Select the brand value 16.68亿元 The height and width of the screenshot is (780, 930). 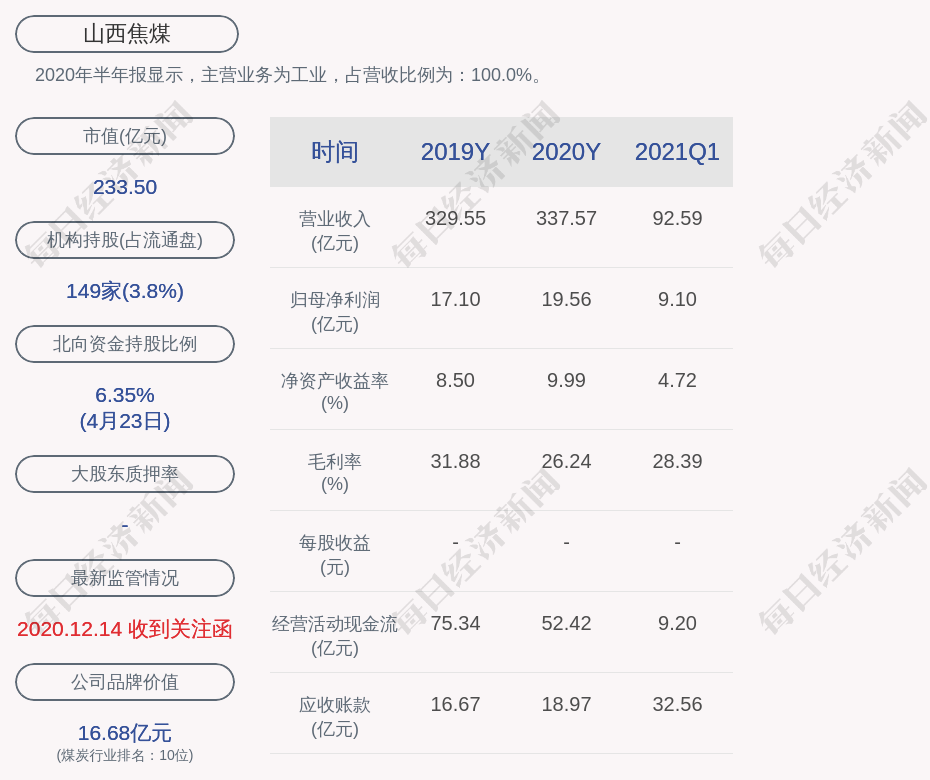(125, 733)
